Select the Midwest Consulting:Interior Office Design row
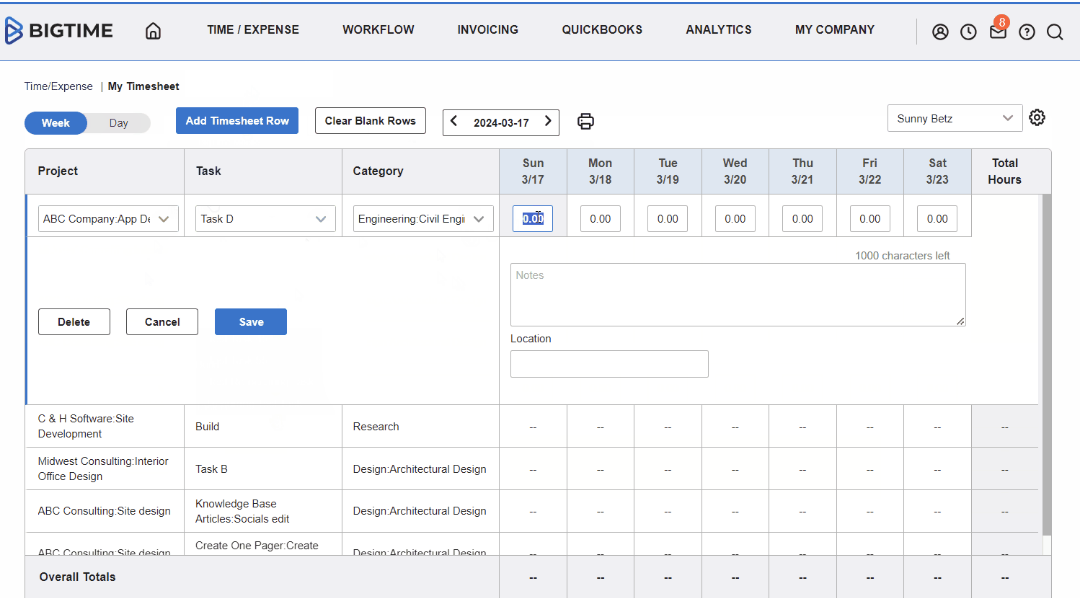1084x598 pixels. pos(532,469)
